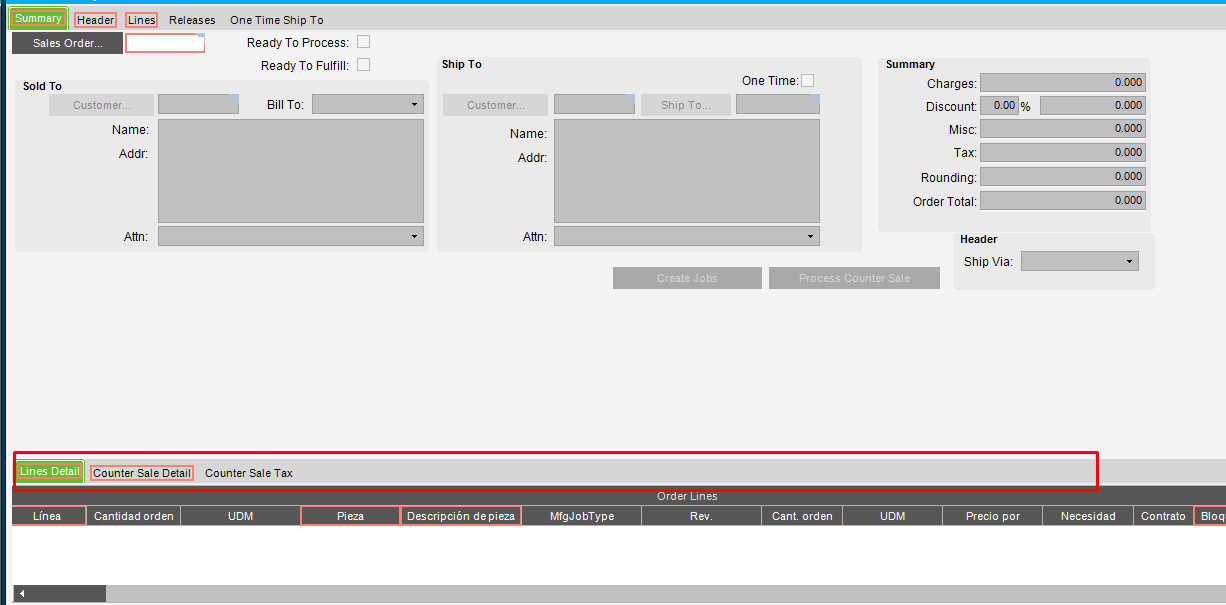The image size is (1226, 605).
Task: Open the Ship Via dropdown
Action: tap(1080, 261)
